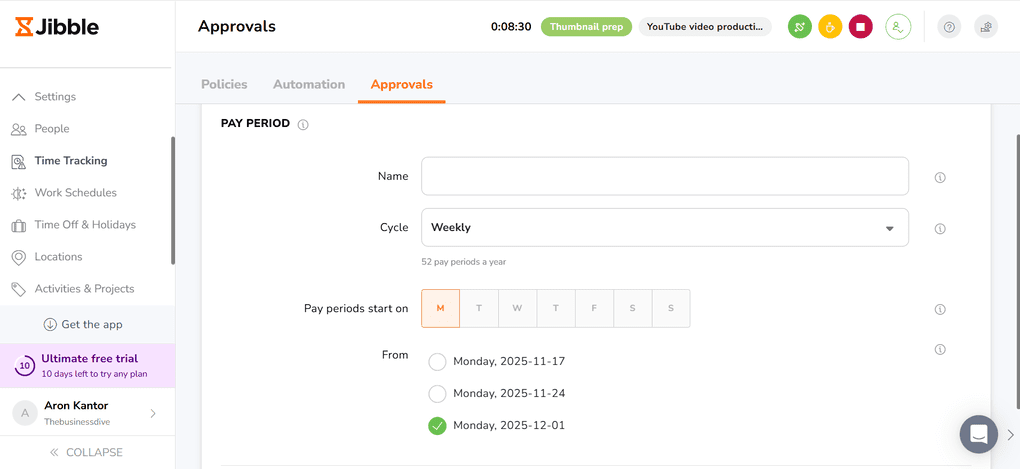1020x469 pixels.
Task: Click the Aron Kantor avatar circle
Action: [x=25, y=413]
